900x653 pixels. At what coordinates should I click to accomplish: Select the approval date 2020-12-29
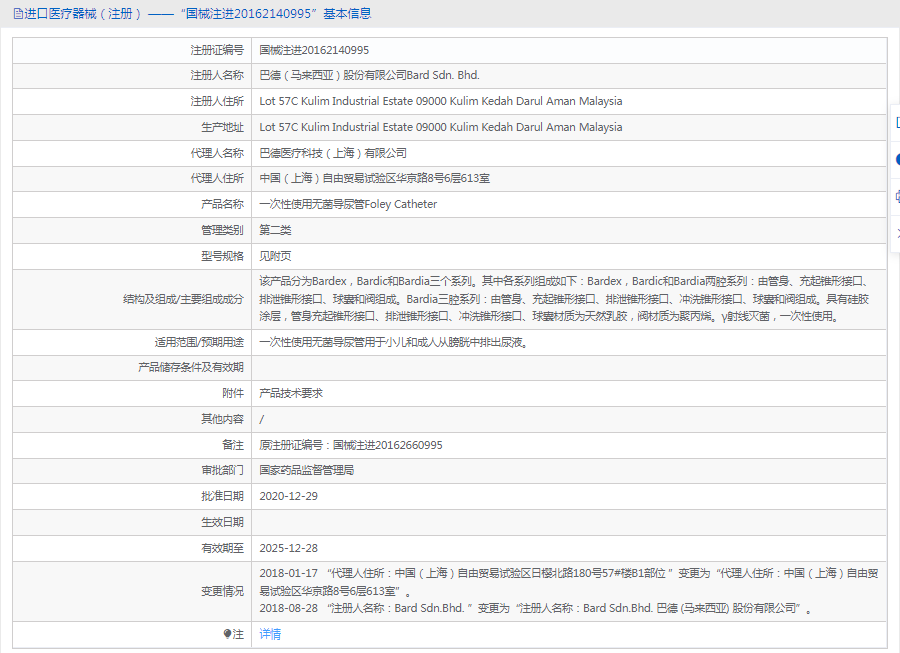289,496
